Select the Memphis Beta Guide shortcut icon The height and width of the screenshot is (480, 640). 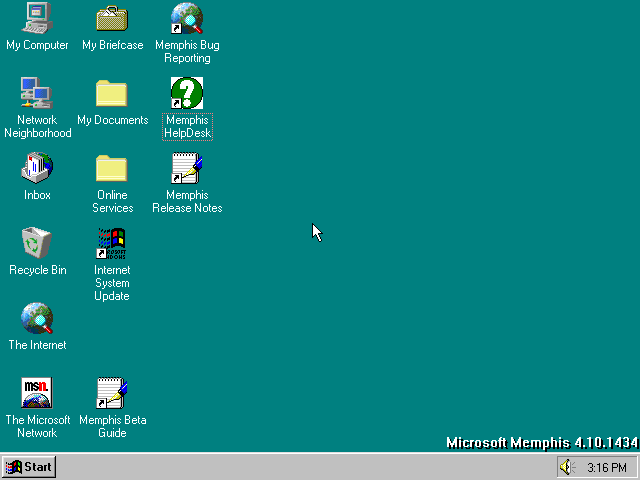(x=112, y=393)
